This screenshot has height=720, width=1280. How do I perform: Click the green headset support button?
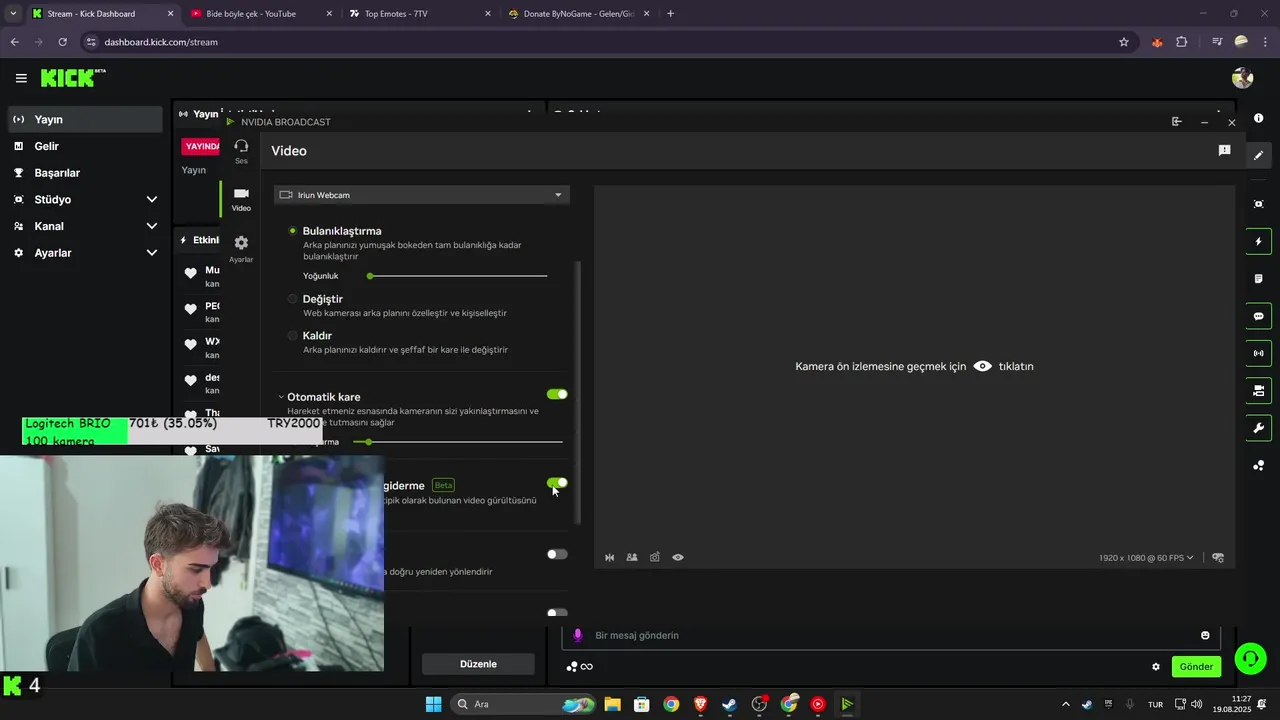click(x=1250, y=658)
